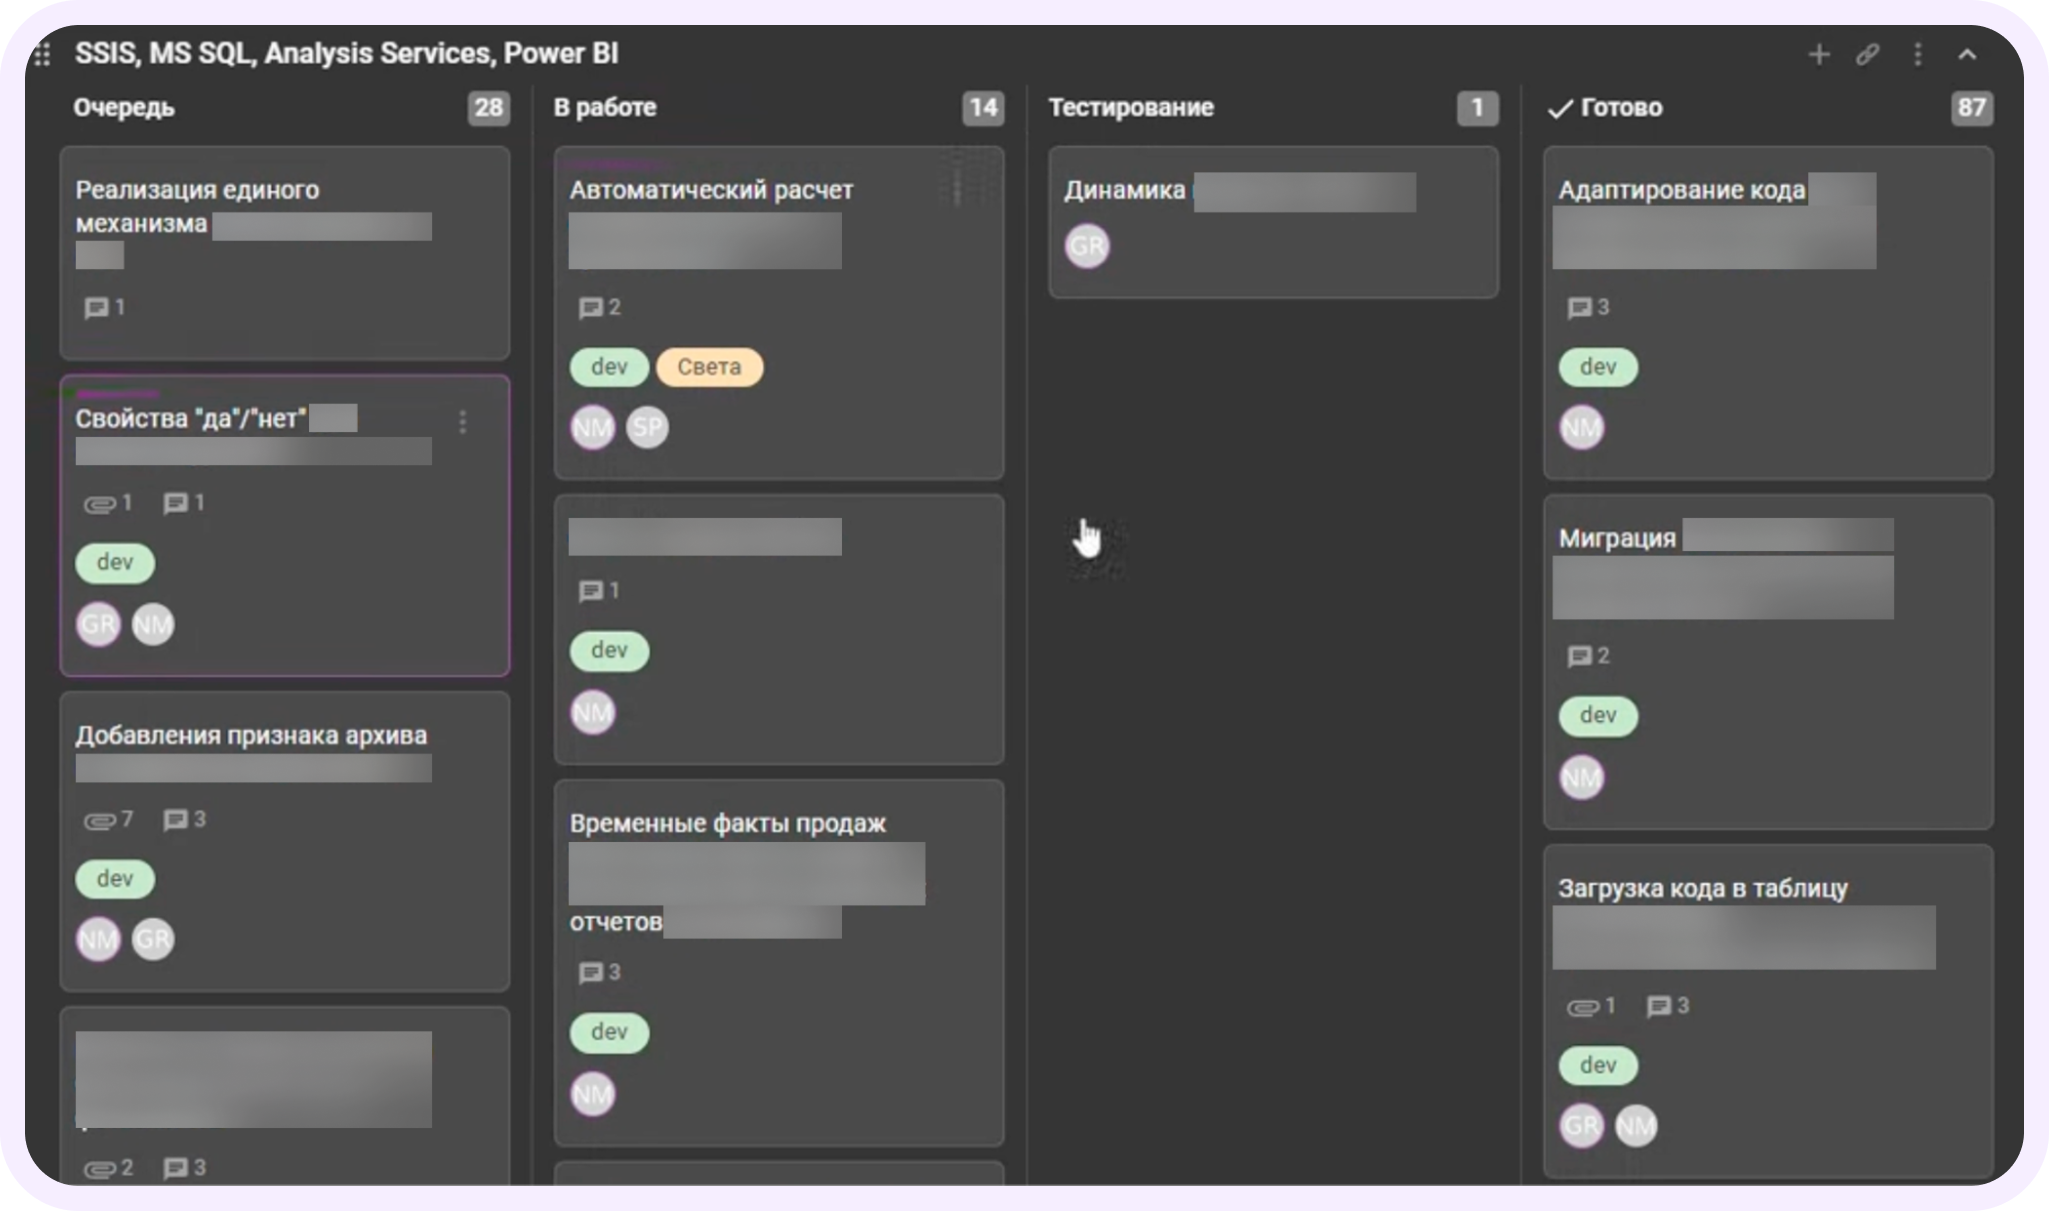Screen dimensions: 2049x1211
Task: Click the Очередь column count badge 28
Action: pyautogui.click(x=488, y=108)
